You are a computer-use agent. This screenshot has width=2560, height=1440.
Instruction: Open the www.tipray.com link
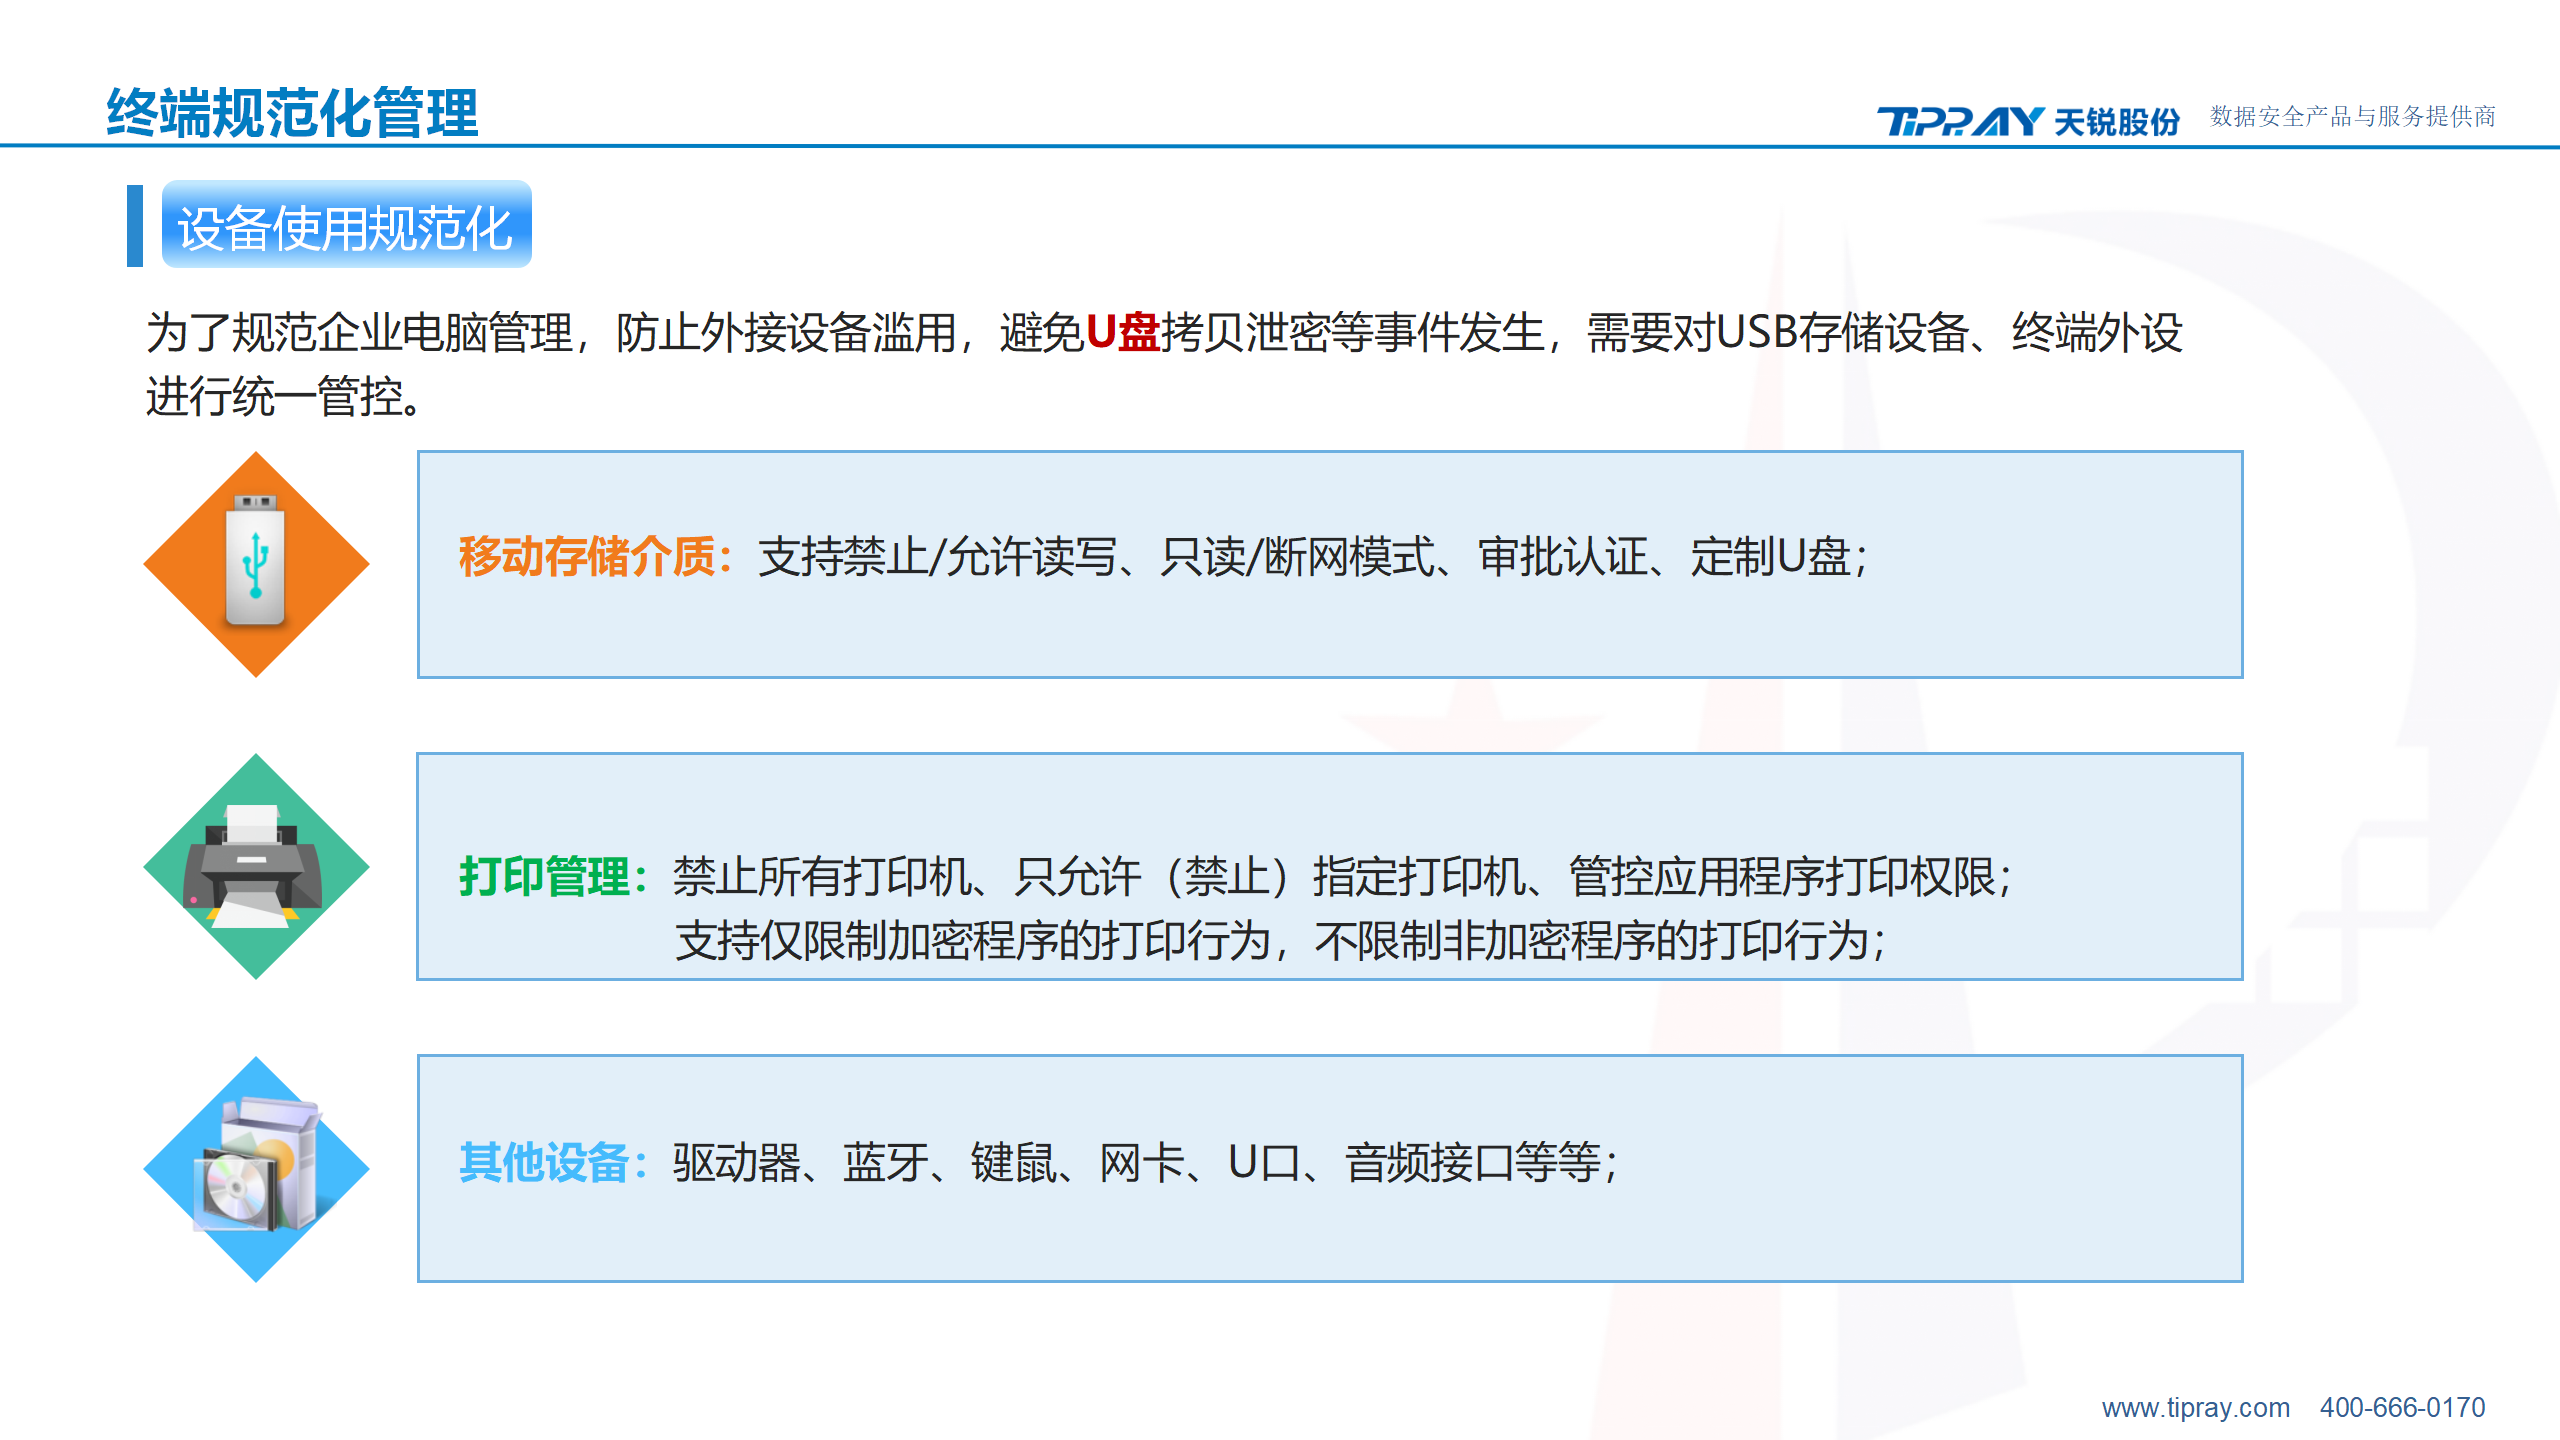(2195, 1408)
